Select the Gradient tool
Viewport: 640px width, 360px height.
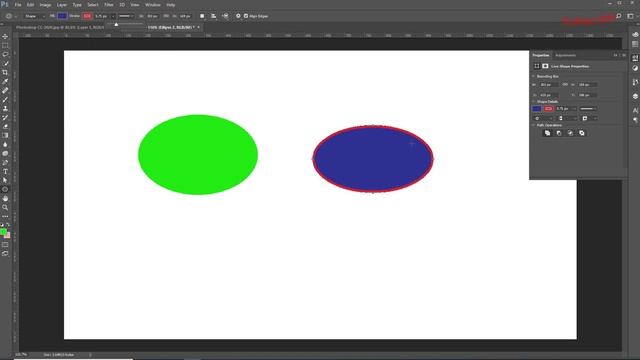point(5,135)
